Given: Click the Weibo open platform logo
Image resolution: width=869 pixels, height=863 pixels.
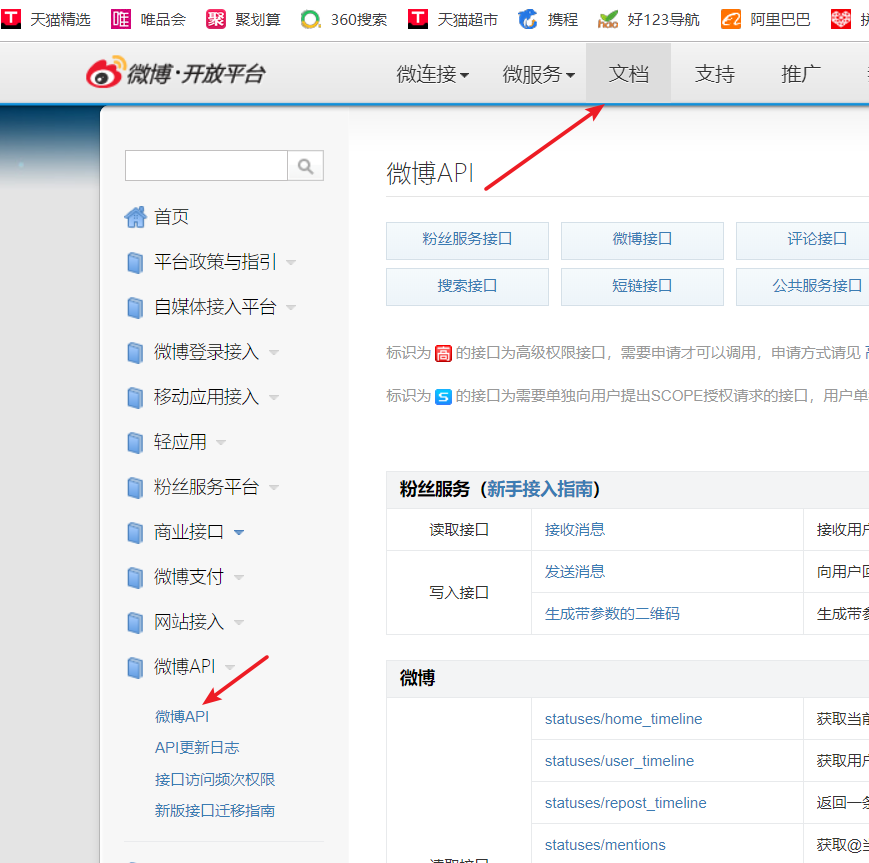Looking at the screenshot, I should pos(176,72).
